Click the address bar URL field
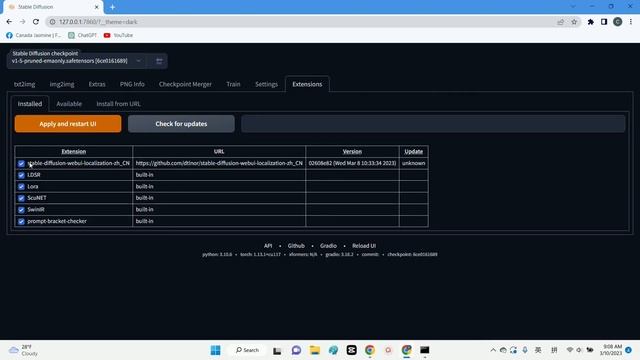The width and height of the screenshot is (640, 360). pyautogui.click(x=302, y=22)
